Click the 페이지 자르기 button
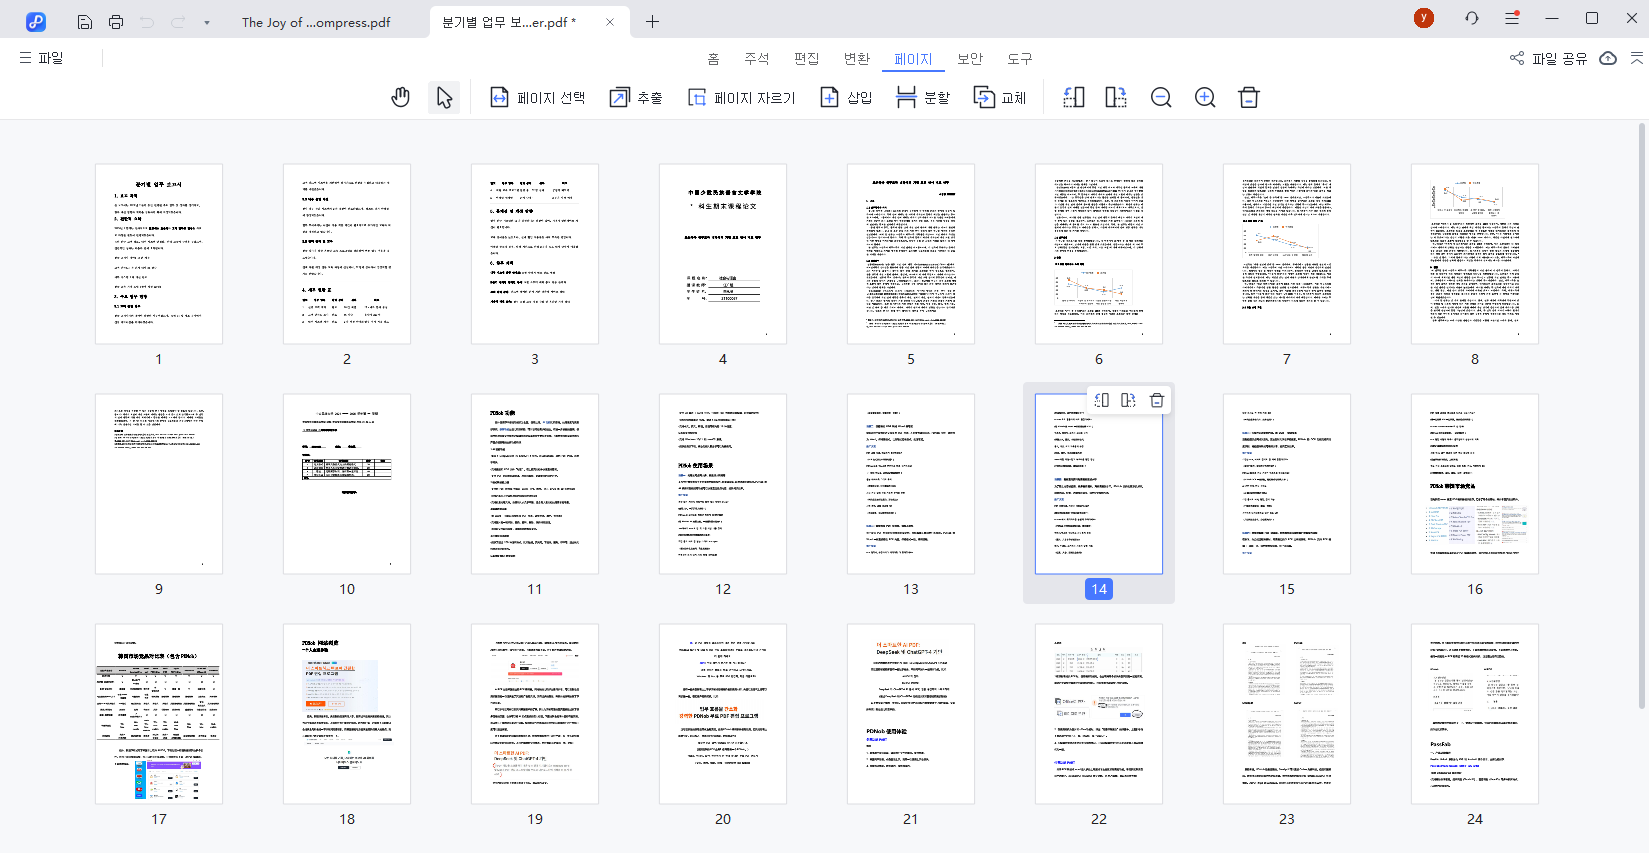 pos(742,97)
